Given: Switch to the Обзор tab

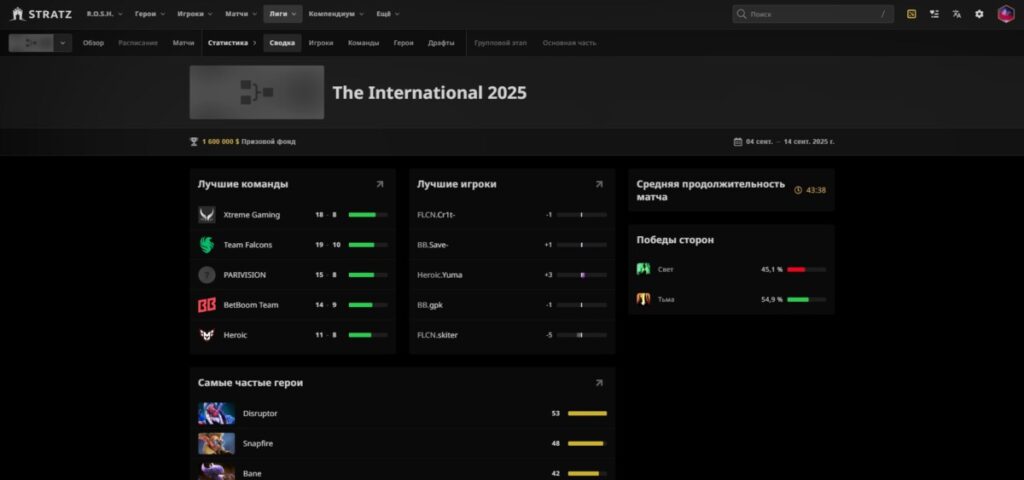Looking at the screenshot, I should coord(93,43).
